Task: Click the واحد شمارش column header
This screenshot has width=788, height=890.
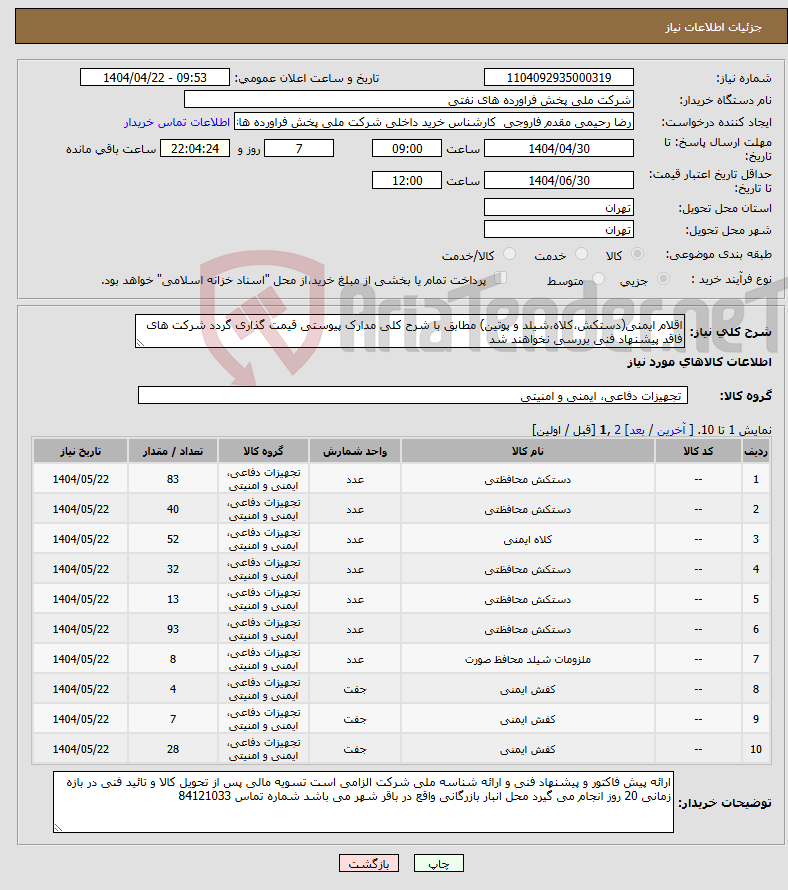Action: click(x=355, y=451)
